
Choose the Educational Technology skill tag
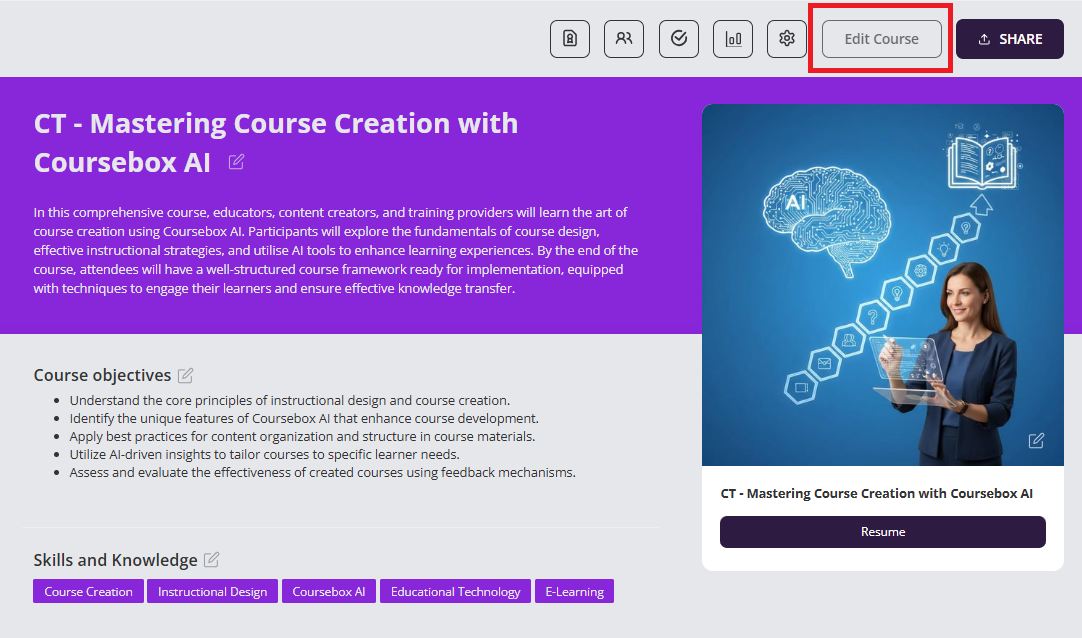[x=455, y=592]
